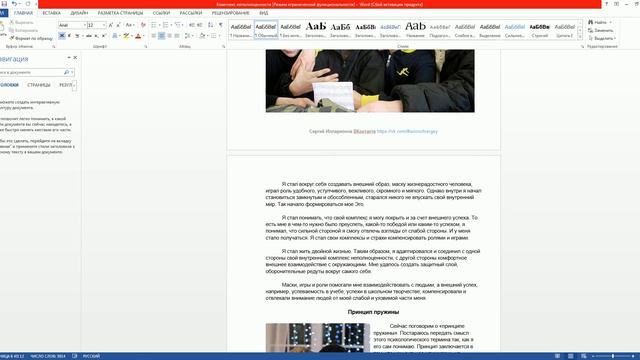Open the ССЫЛКИ ribbon tab
The width and height of the screenshot is (640, 360).
[161, 13]
